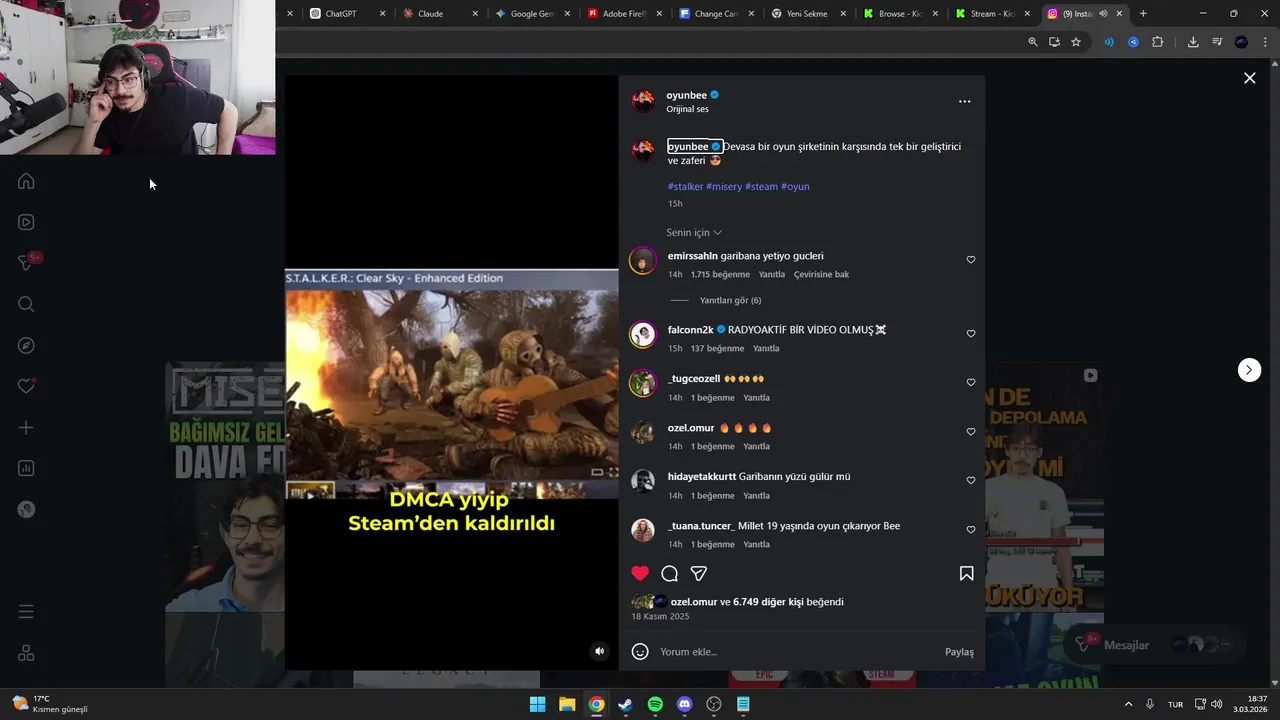Open Notifications heart in the sidebar
This screenshot has height=720, width=1280.
pyautogui.click(x=26, y=386)
